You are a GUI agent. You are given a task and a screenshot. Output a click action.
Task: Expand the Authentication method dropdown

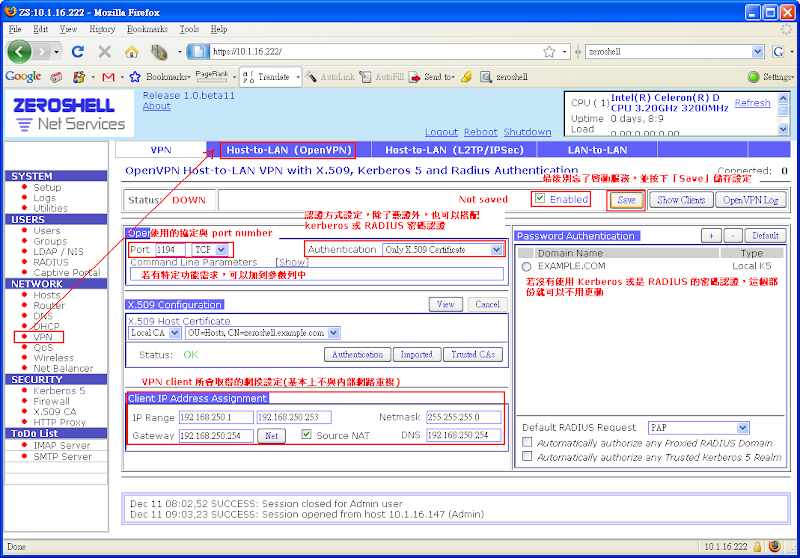443,249
